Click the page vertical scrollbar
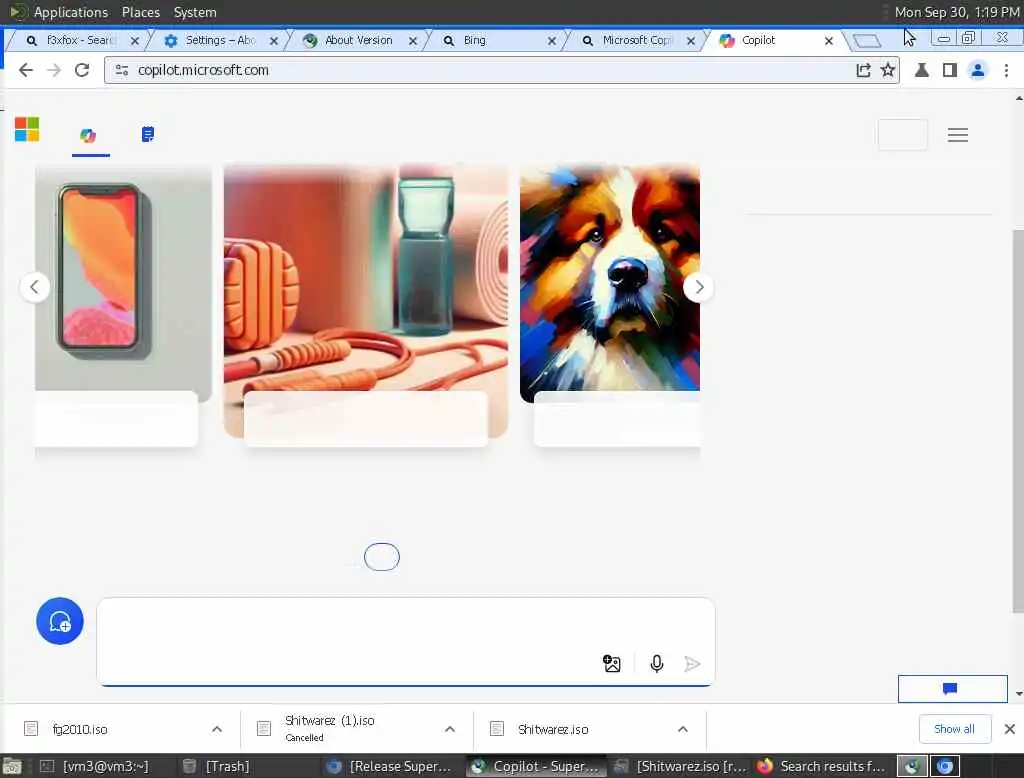Viewport: 1024px width, 778px height. pos(1018,421)
